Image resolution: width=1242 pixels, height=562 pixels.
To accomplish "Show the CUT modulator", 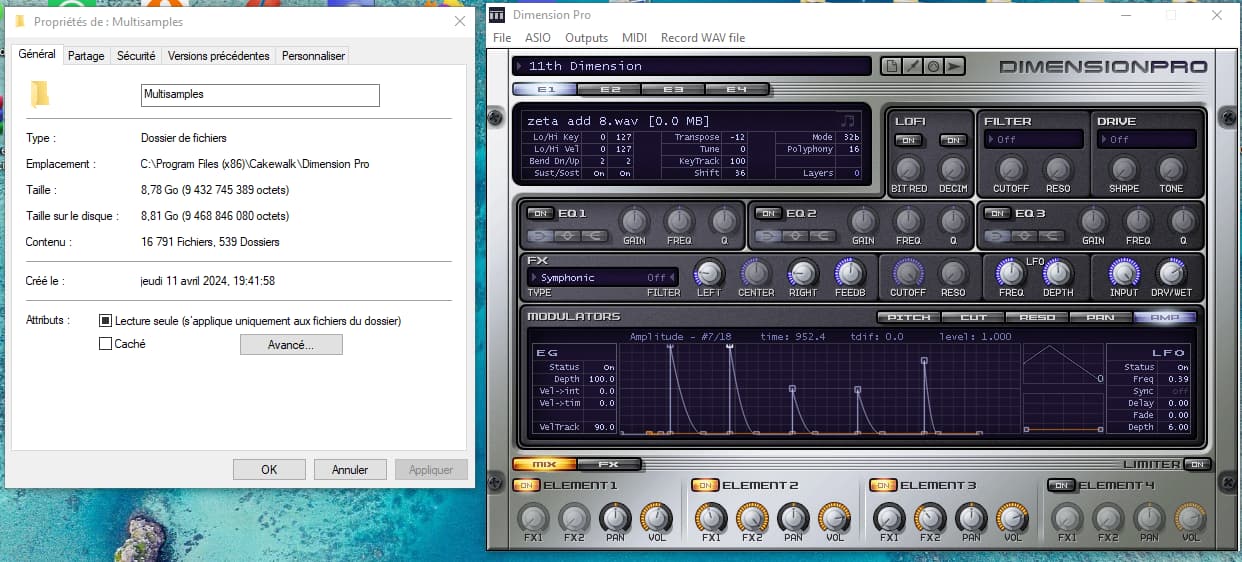I will (973, 317).
